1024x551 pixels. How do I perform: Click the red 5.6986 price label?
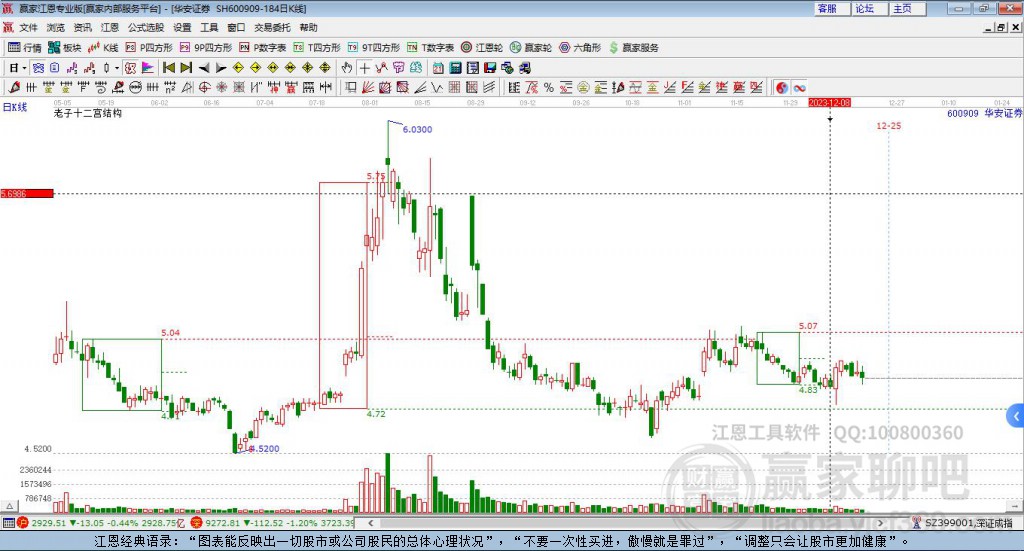point(27,193)
